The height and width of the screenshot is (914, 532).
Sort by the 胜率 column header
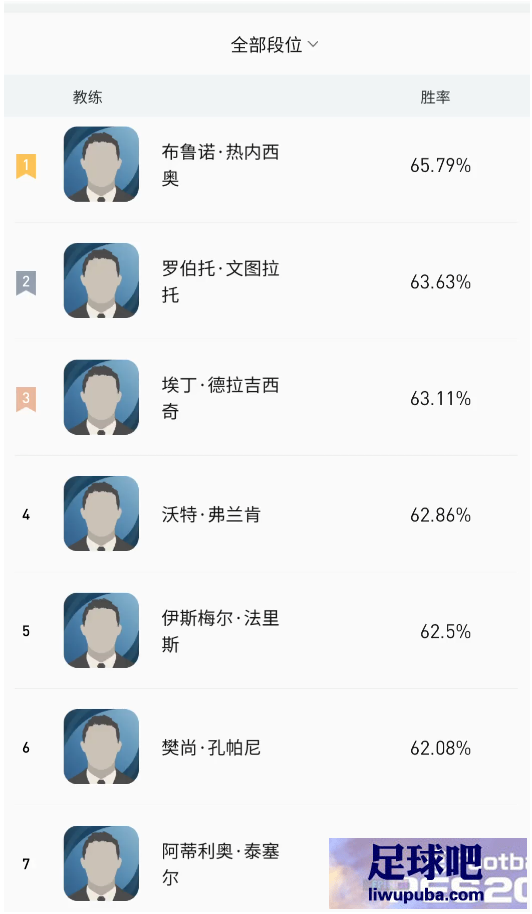435,97
